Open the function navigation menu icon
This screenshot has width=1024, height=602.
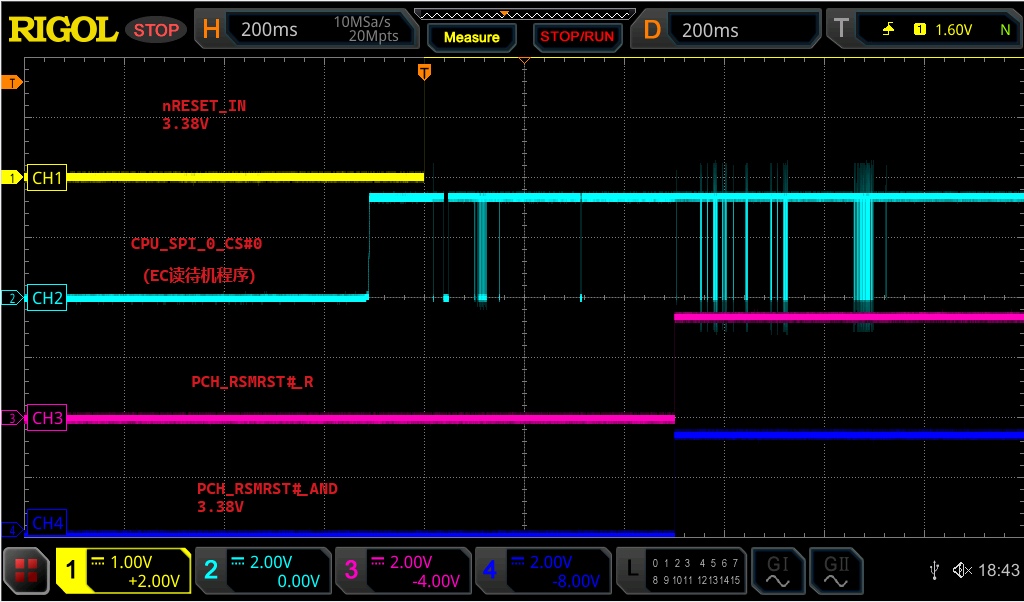(27, 572)
